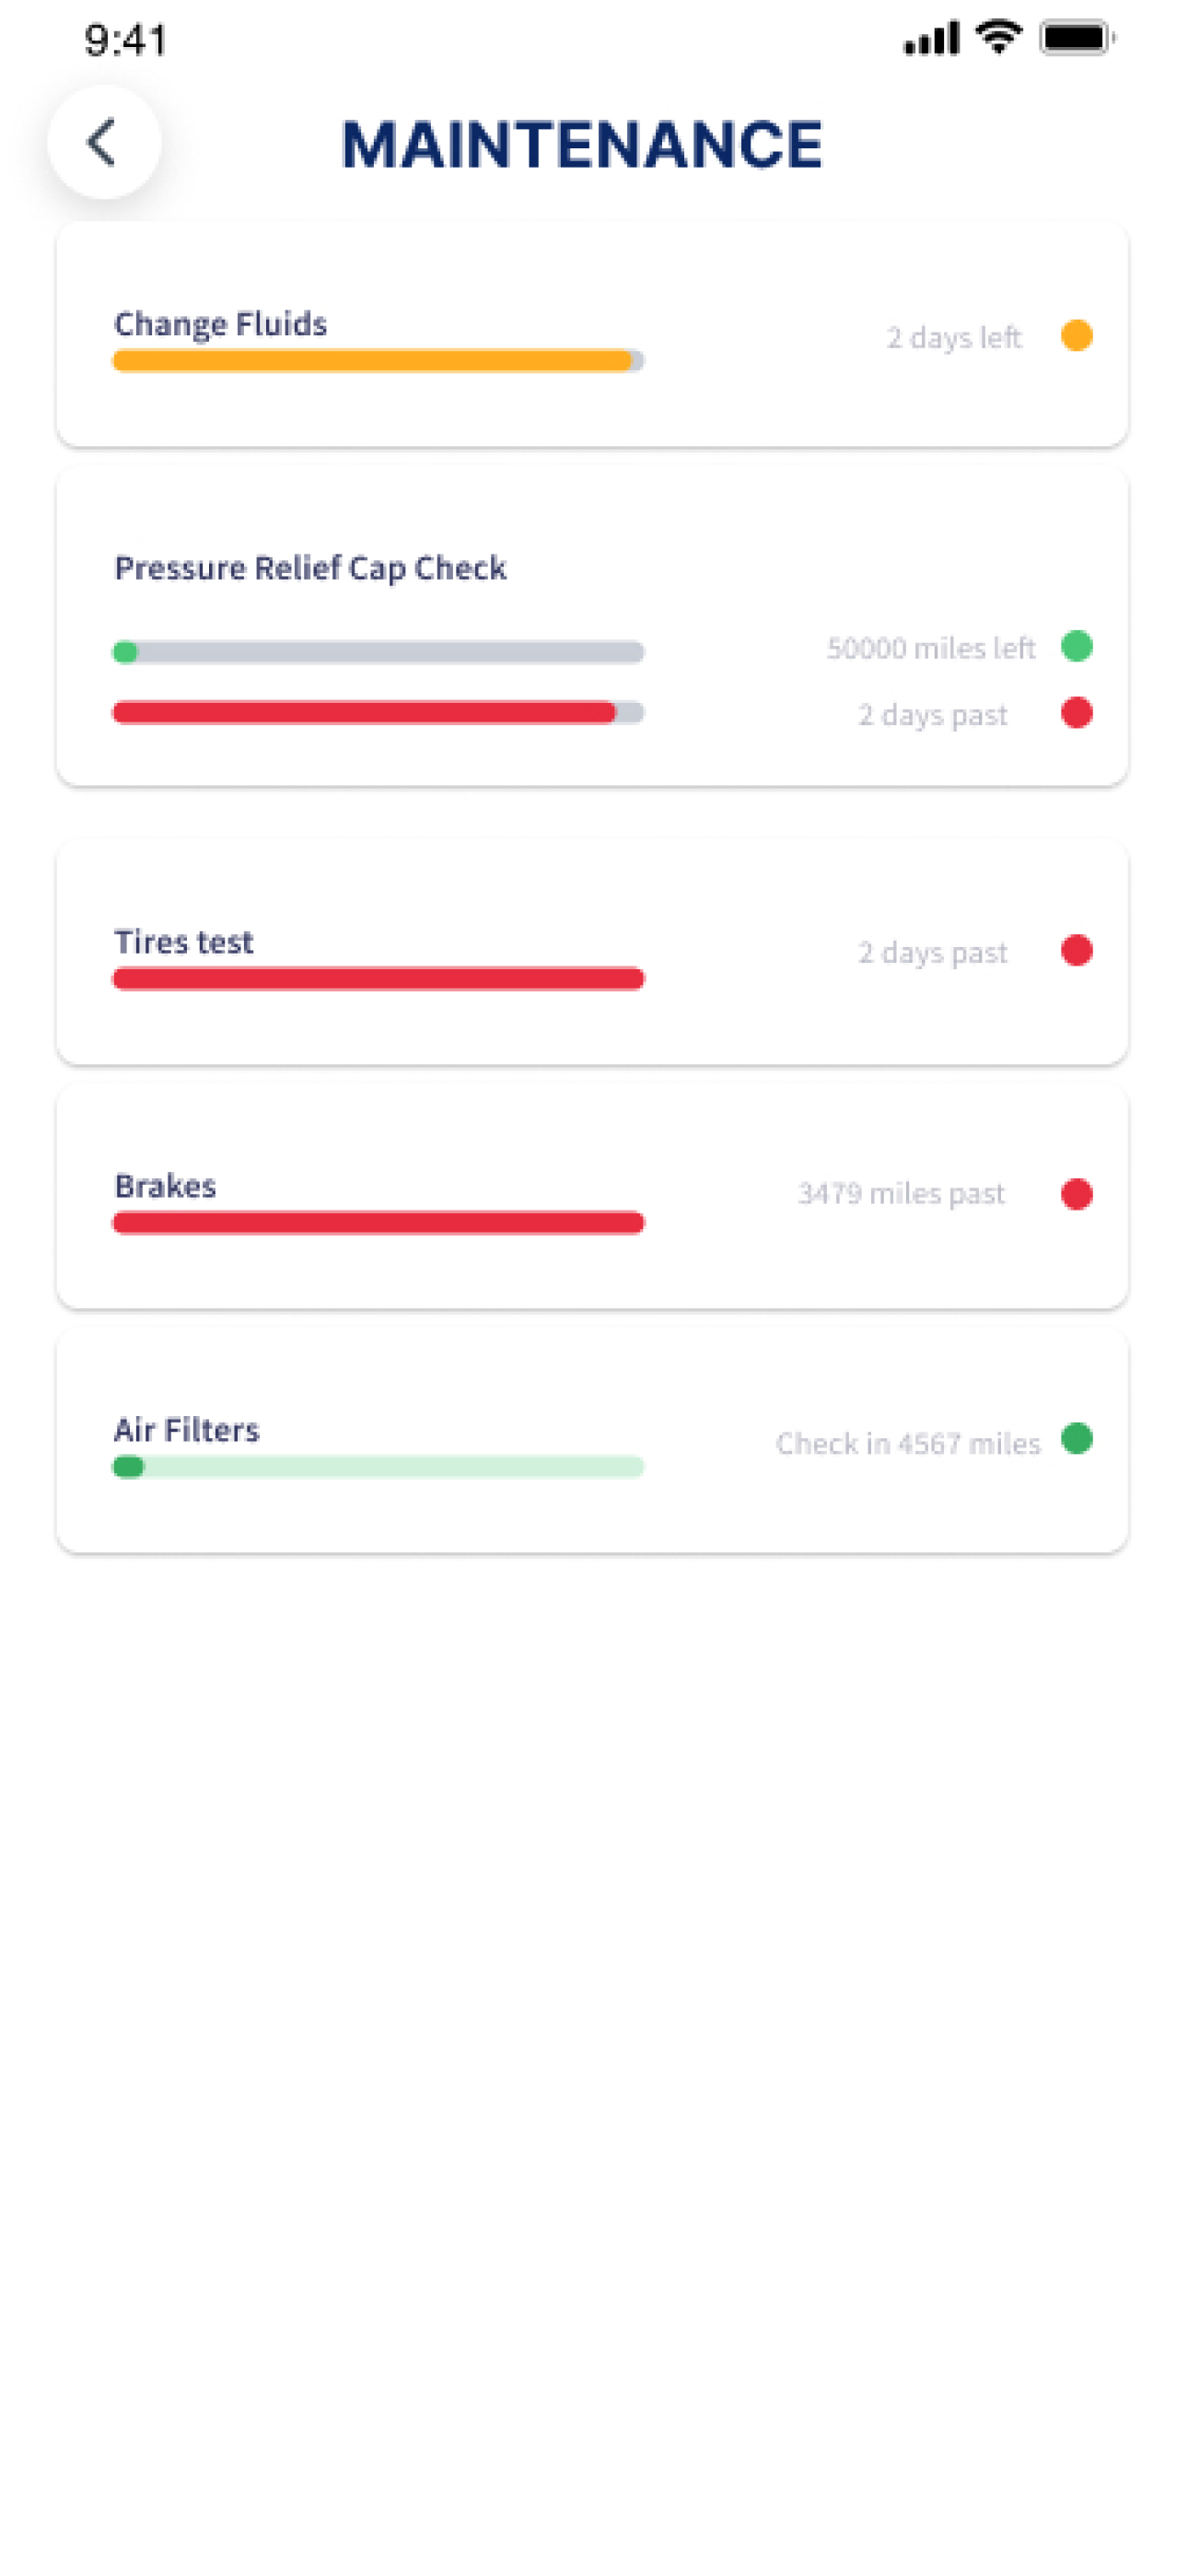The image size is (1188, 2576).
Task: Click the red Tires test progress bar
Action: [x=378, y=978]
